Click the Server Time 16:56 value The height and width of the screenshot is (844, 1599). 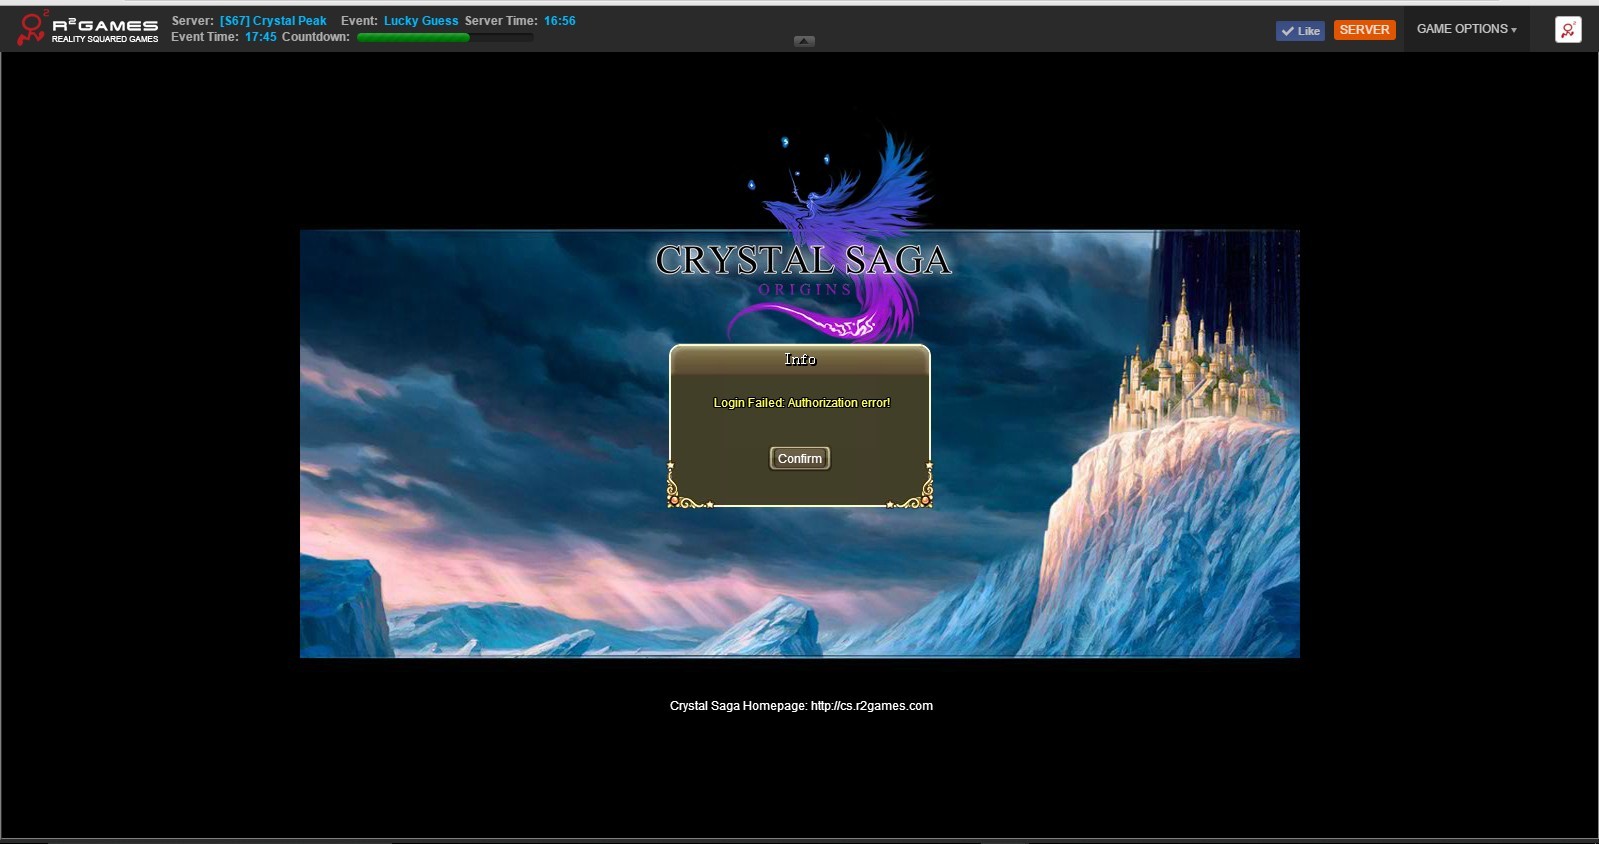click(559, 21)
